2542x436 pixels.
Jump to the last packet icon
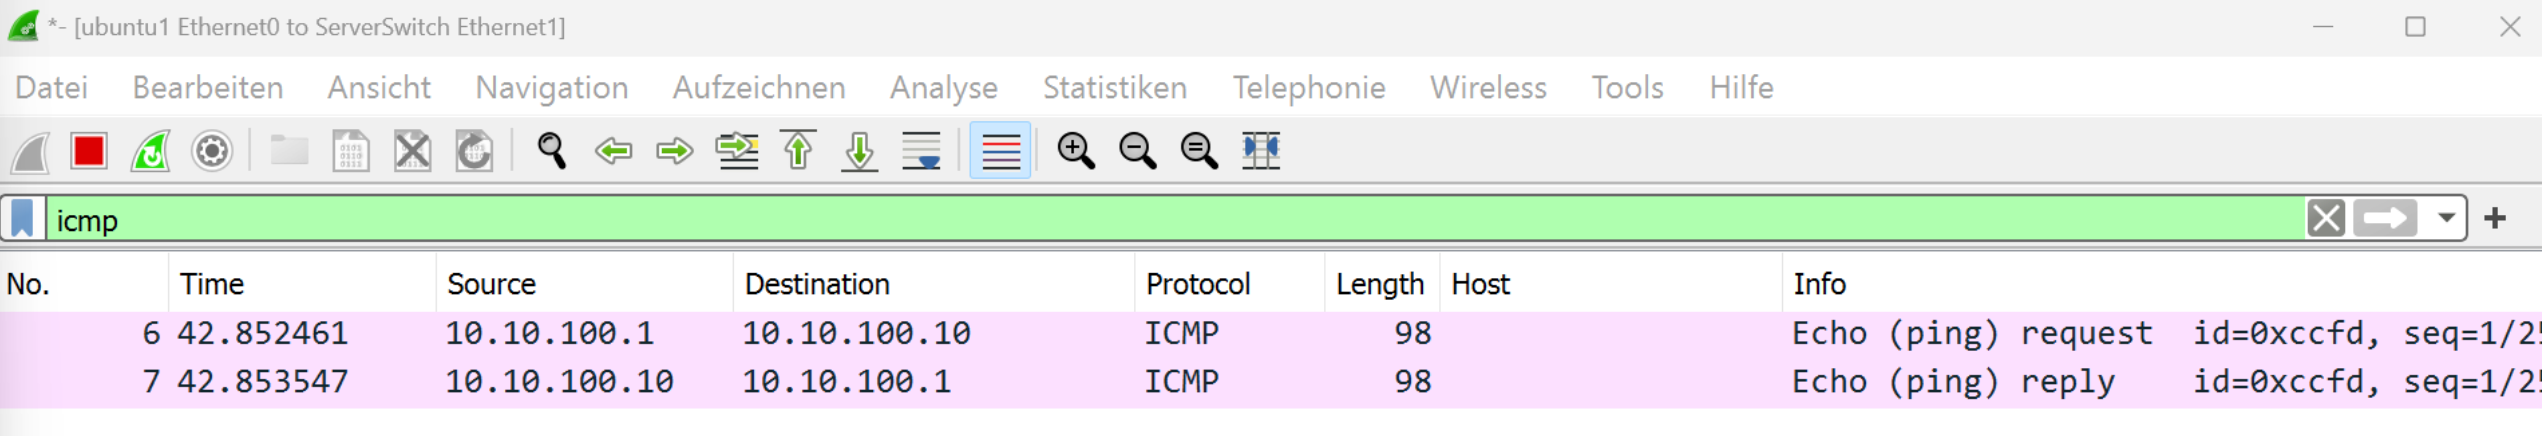click(860, 152)
